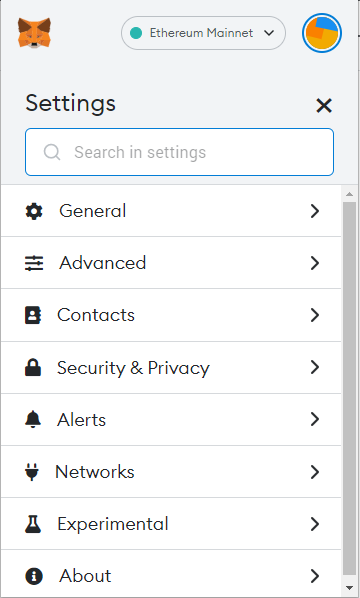The image size is (360, 598).
Task: Expand Networks via its chevron arrow
Action: click(x=315, y=472)
